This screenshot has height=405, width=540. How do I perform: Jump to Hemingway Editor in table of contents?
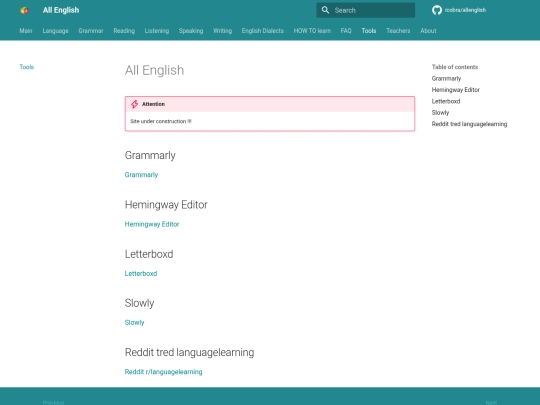456,90
